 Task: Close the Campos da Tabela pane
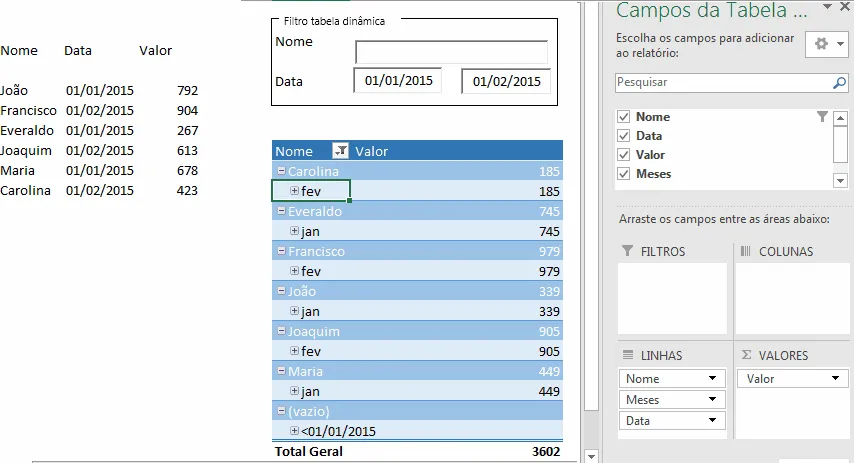pos(845,7)
